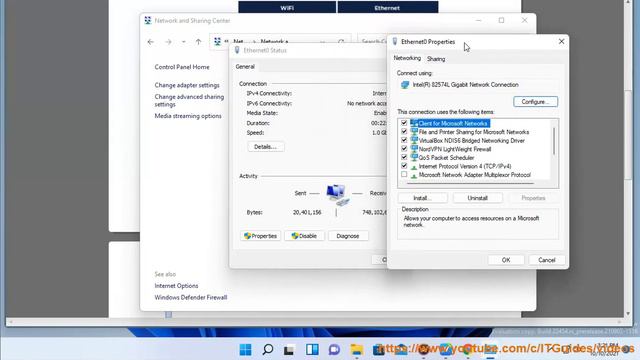640x360 pixels.
Task: Go forward in Network and Sharing Center
Action: (x=168, y=42)
